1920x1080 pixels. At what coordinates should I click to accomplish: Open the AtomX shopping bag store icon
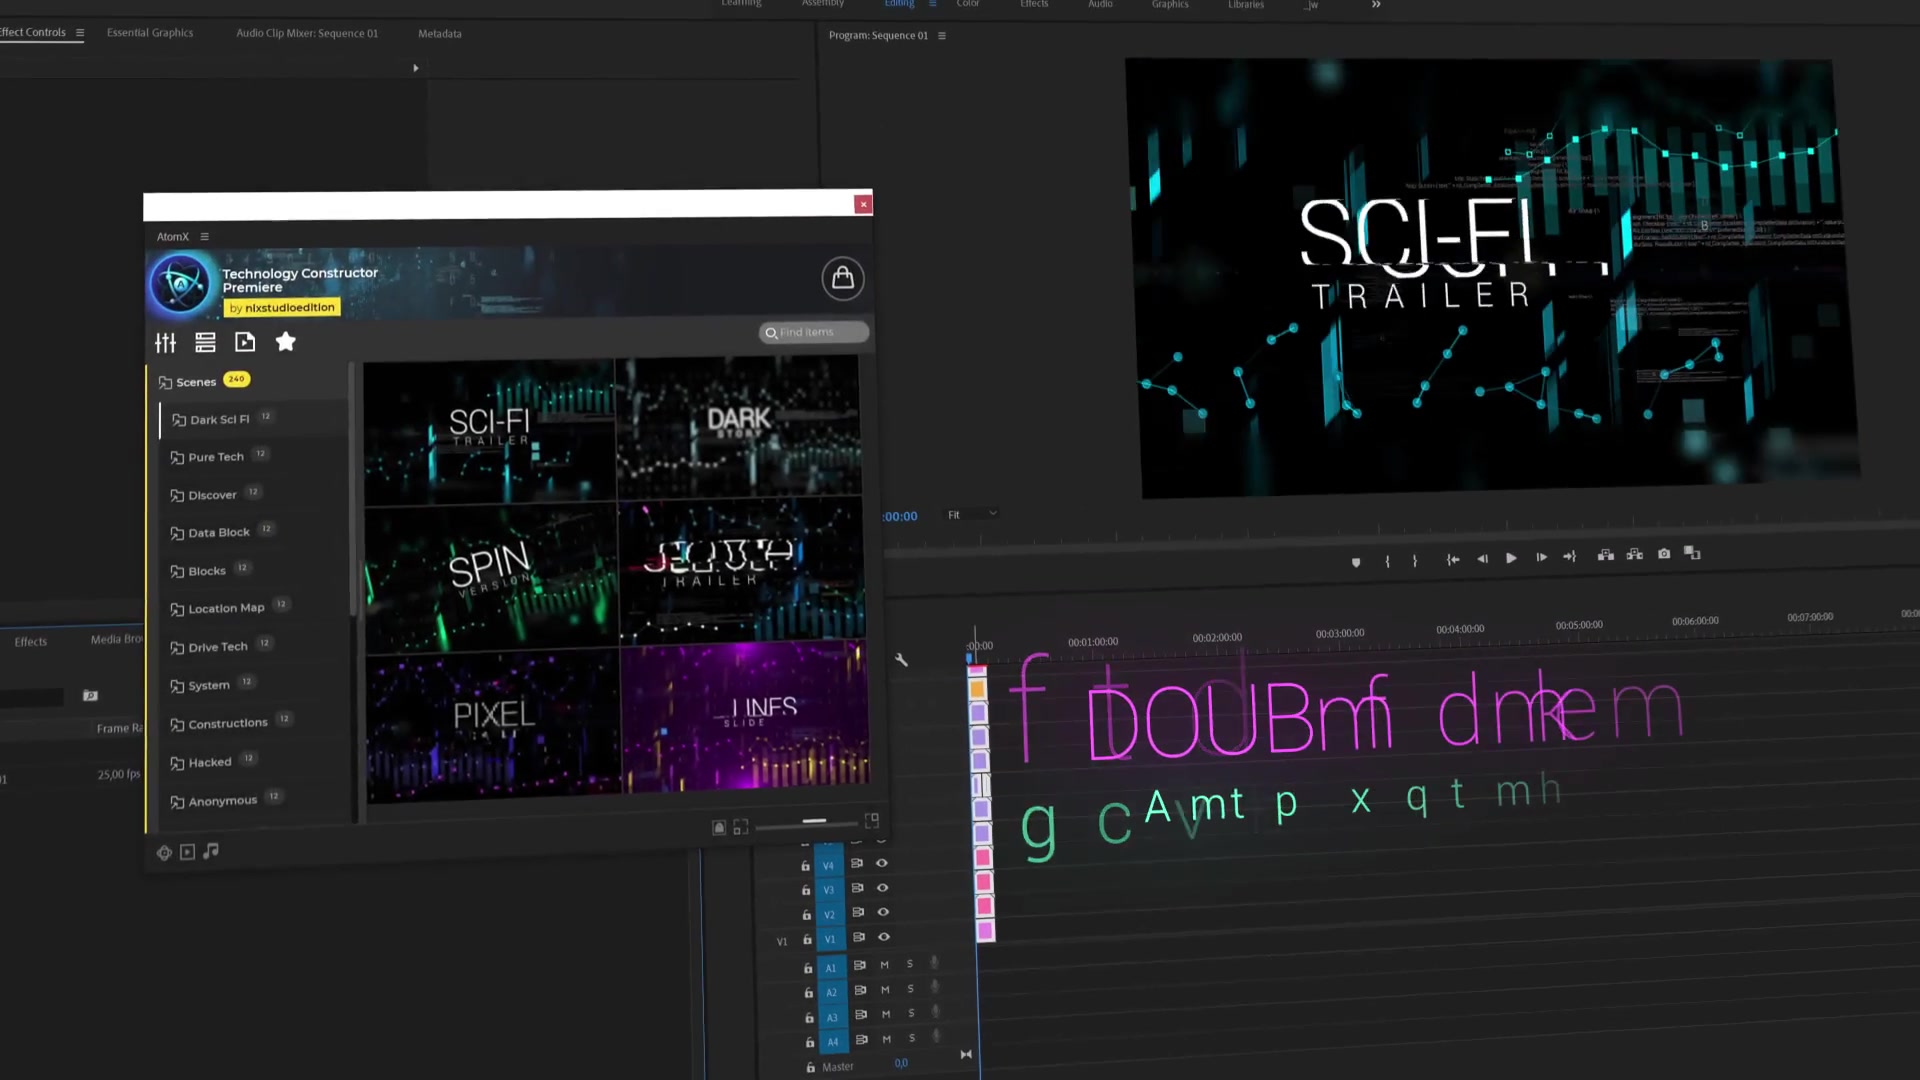click(x=843, y=278)
